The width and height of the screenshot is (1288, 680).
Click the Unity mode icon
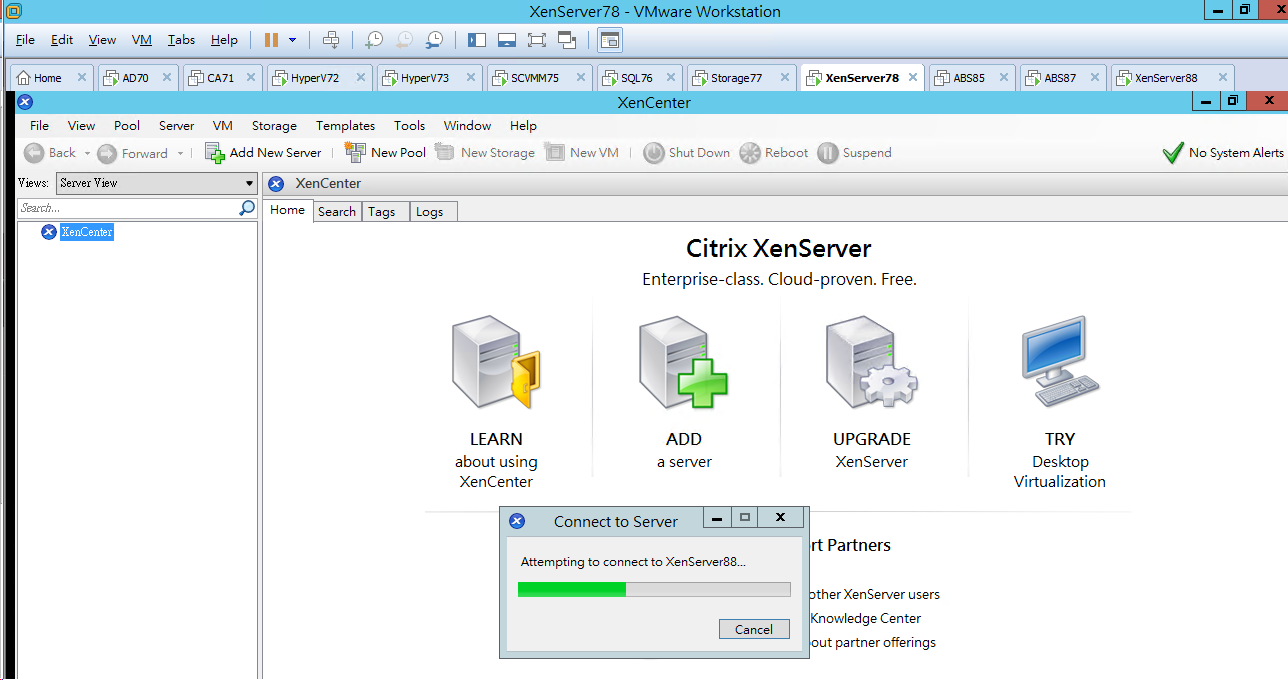pyautogui.click(x=567, y=40)
